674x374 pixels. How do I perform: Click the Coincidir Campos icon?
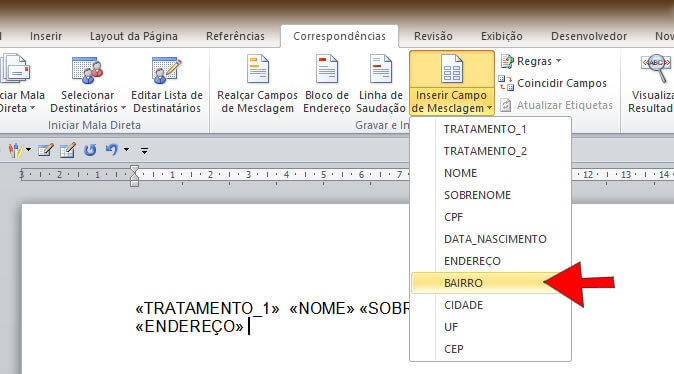506,83
